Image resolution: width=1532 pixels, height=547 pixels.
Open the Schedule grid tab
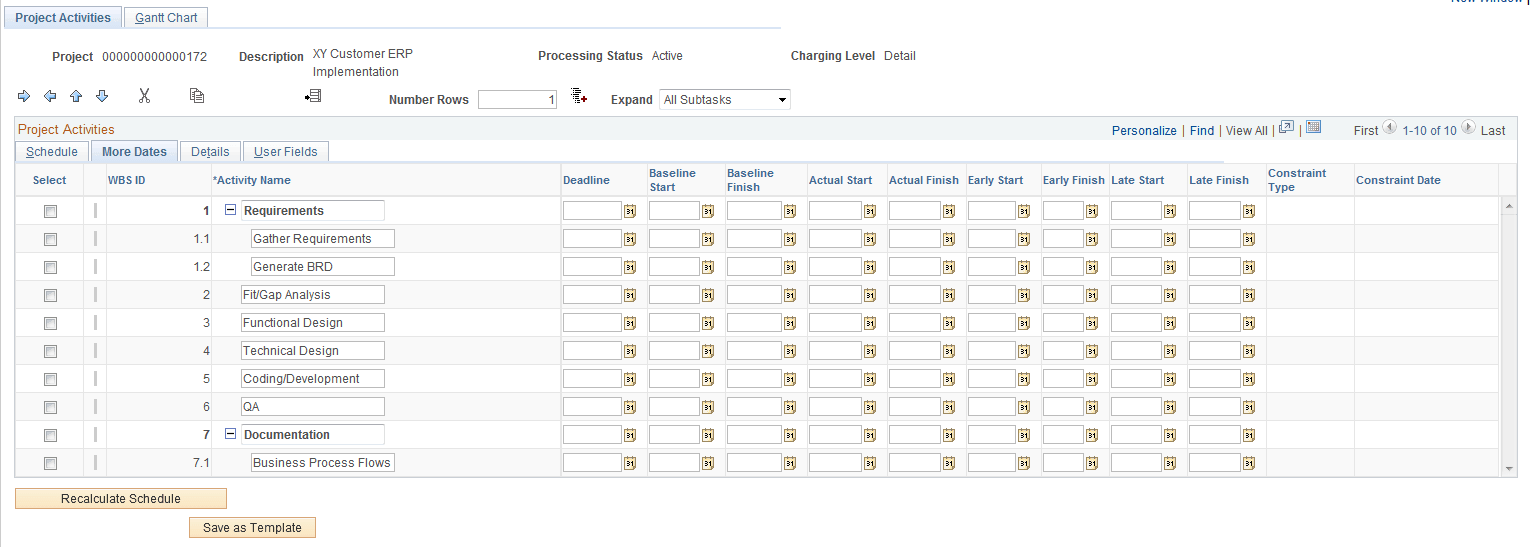[x=52, y=152]
